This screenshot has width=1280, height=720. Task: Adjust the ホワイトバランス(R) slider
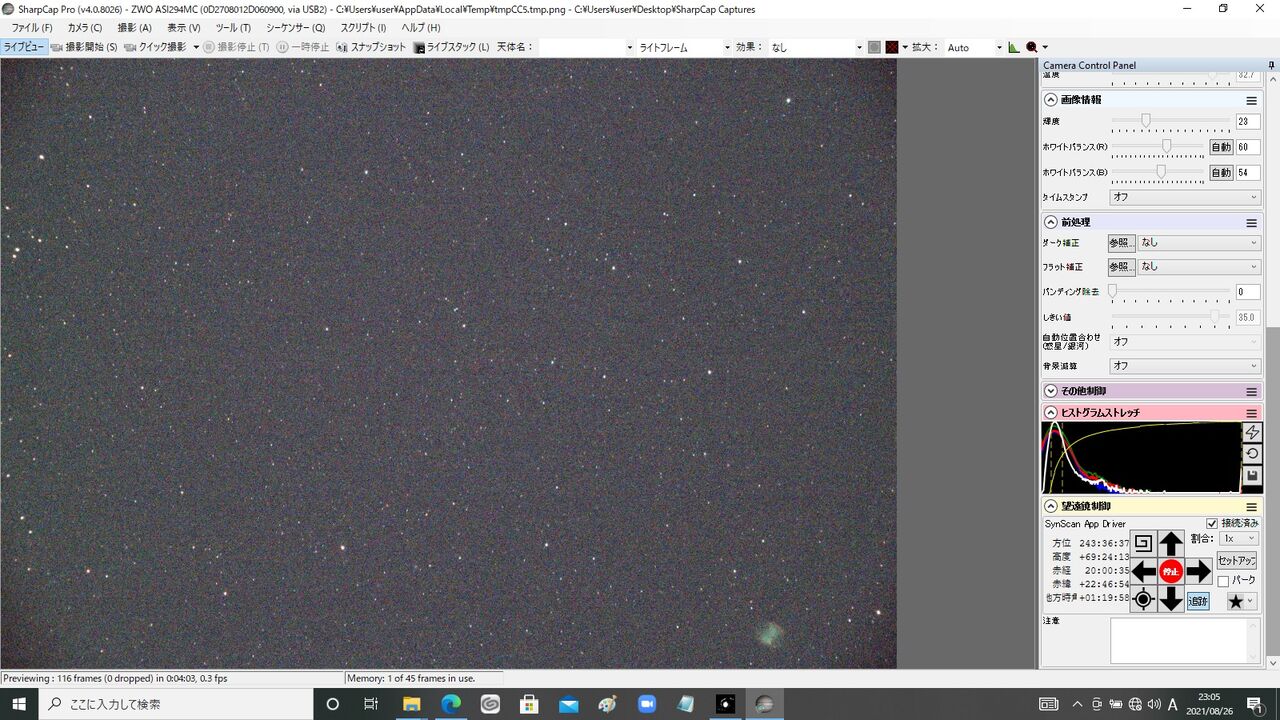click(x=1157, y=146)
